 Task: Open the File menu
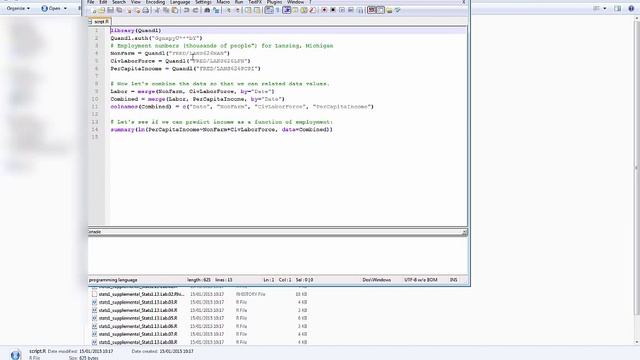(91, 2)
